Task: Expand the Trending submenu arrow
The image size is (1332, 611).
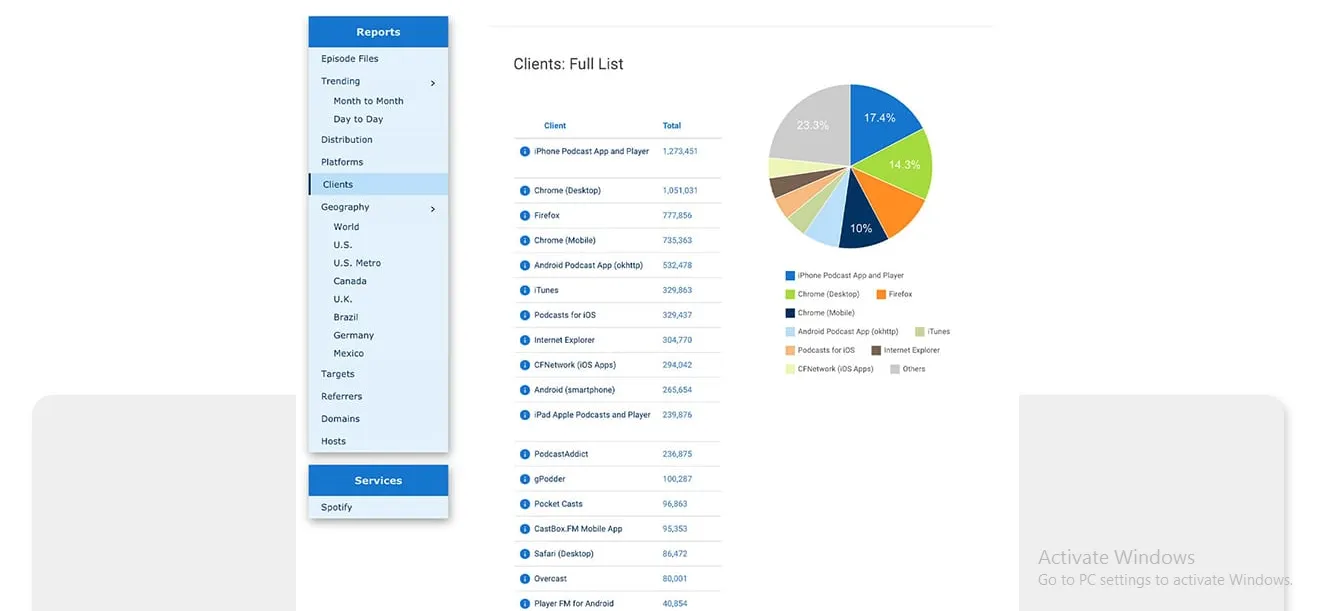Action: point(433,83)
